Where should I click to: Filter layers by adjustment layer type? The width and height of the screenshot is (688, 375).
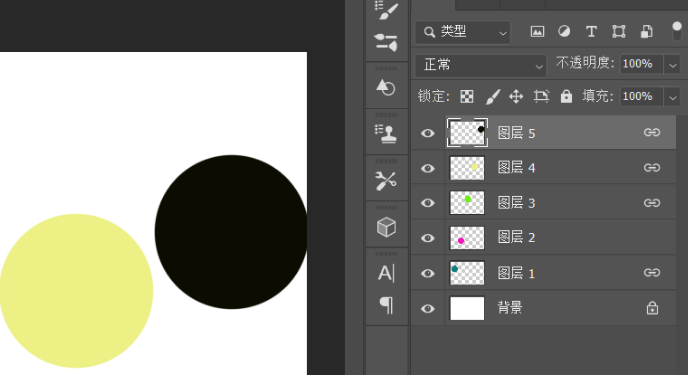pyautogui.click(x=564, y=32)
